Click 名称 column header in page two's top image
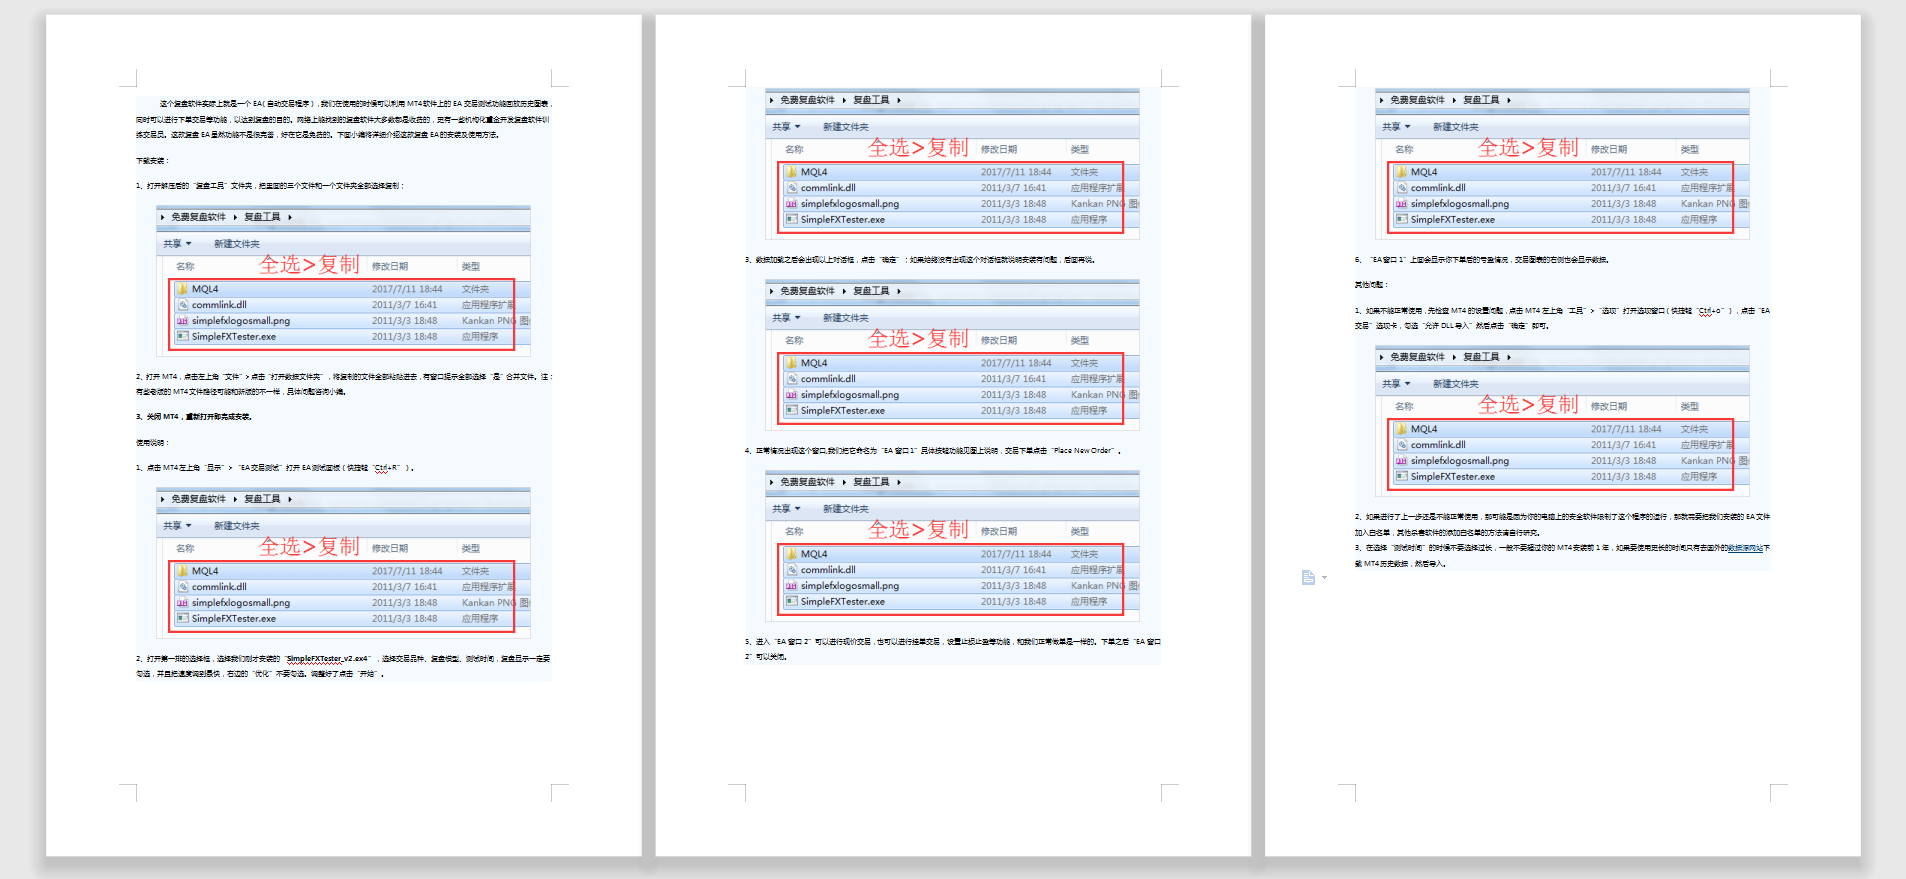The height and width of the screenshot is (879, 1906). [x=794, y=150]
